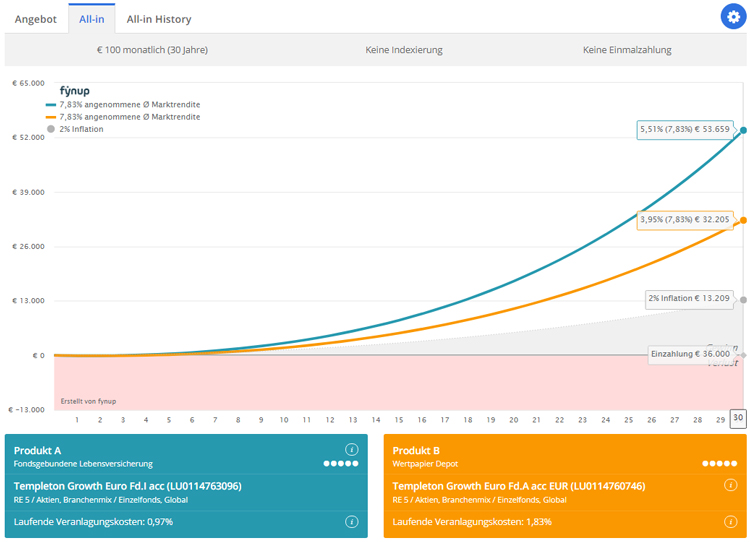Select year 1 on the x-axis
Image resolution: width=750 pixels, height=542 pixels.
[x=77, y=420]
